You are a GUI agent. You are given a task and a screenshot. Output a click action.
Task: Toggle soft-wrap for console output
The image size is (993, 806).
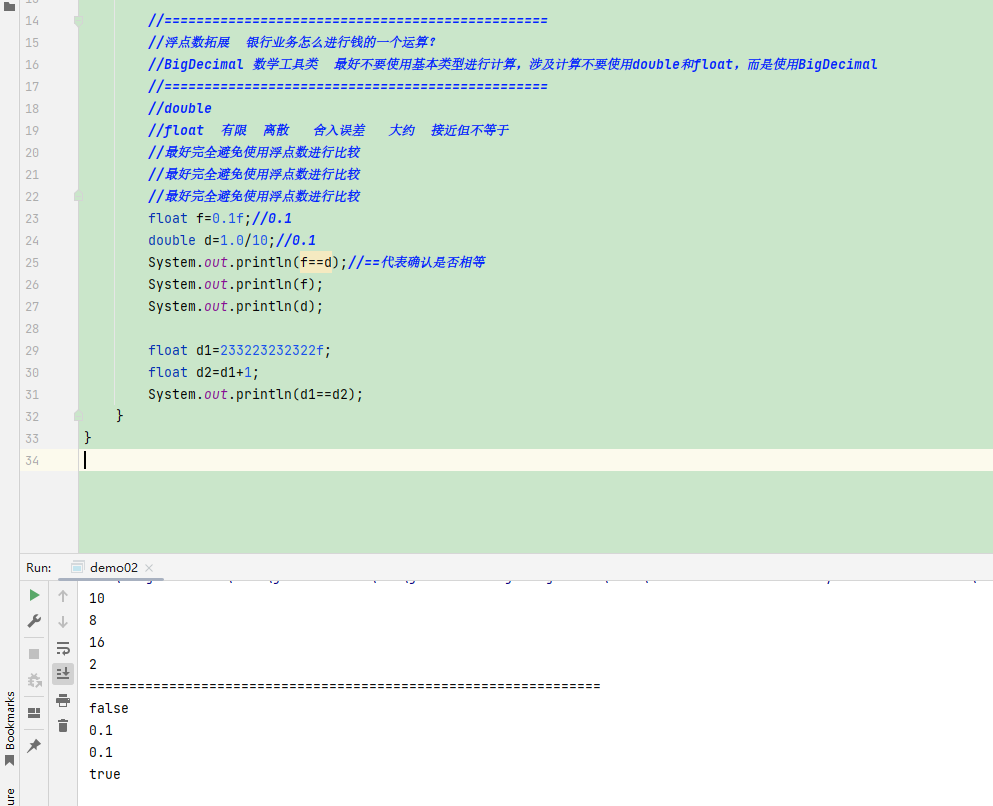click(63, 648)
